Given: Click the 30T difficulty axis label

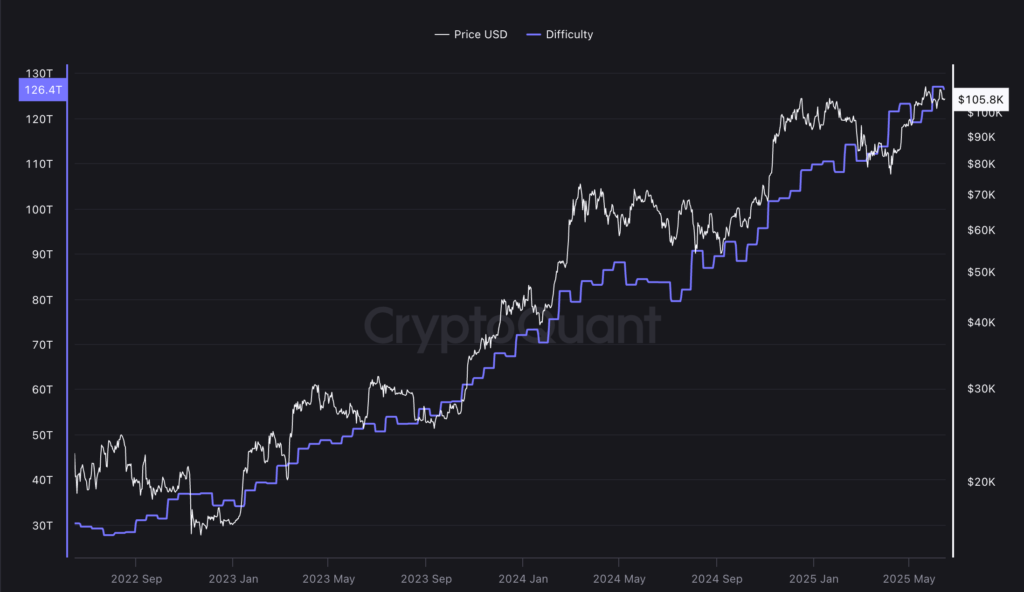Looking at the screenshot, I should point(42,526).
